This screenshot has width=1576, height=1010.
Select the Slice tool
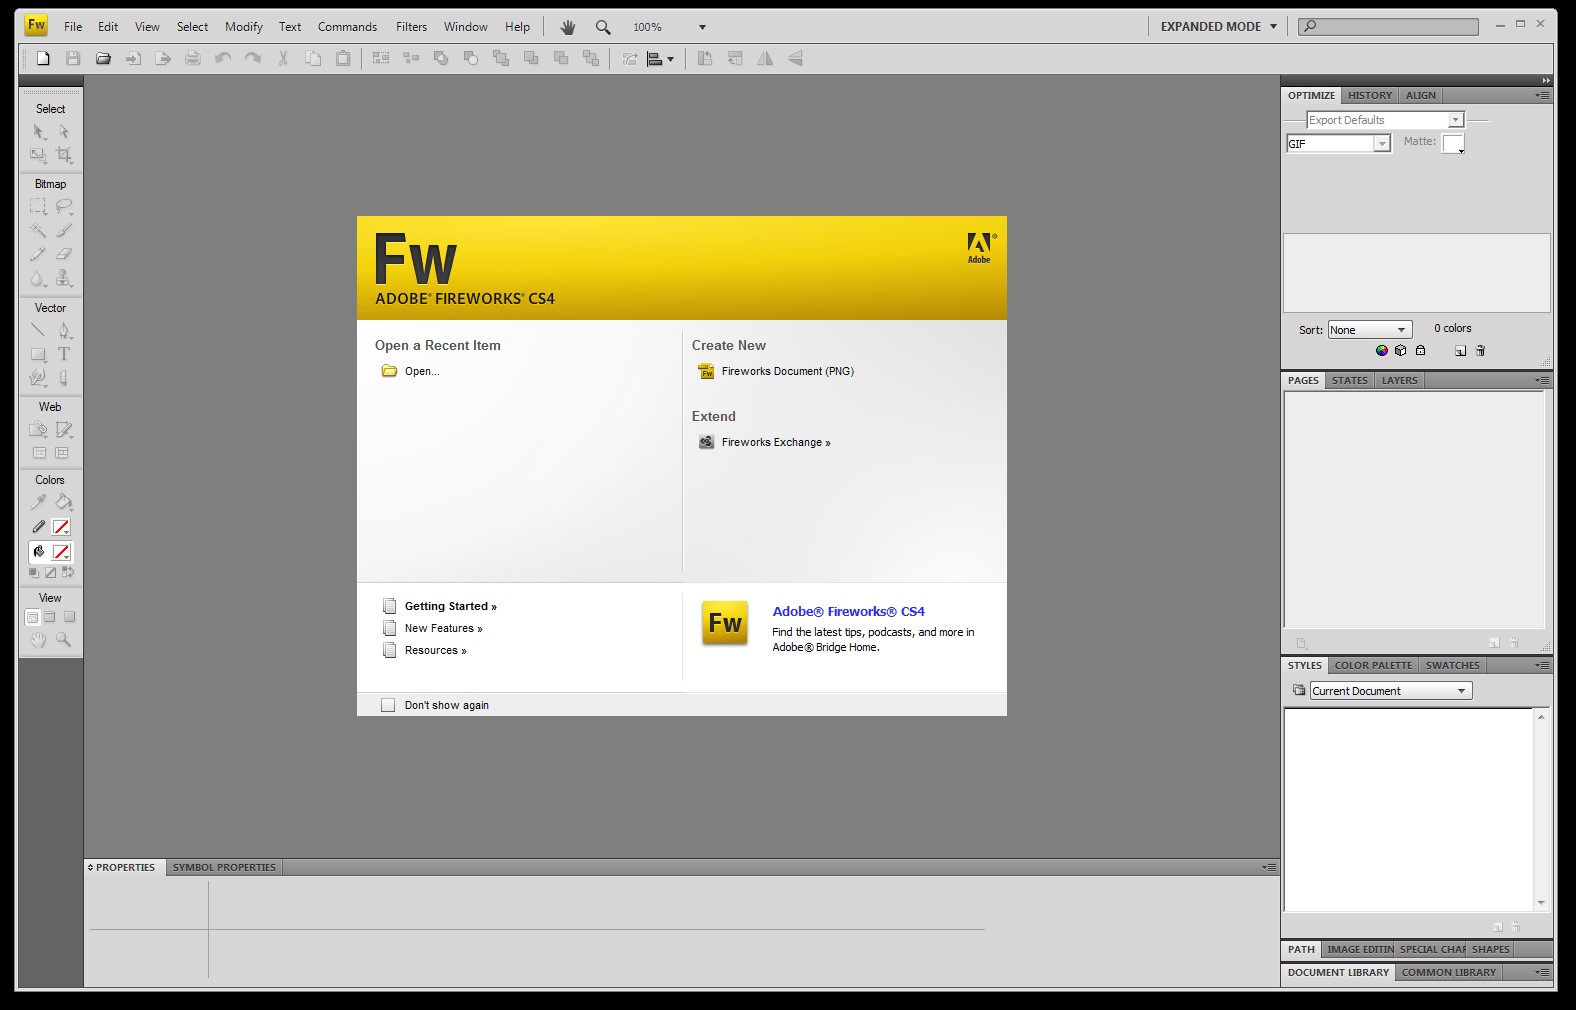[x=64, y=429]
